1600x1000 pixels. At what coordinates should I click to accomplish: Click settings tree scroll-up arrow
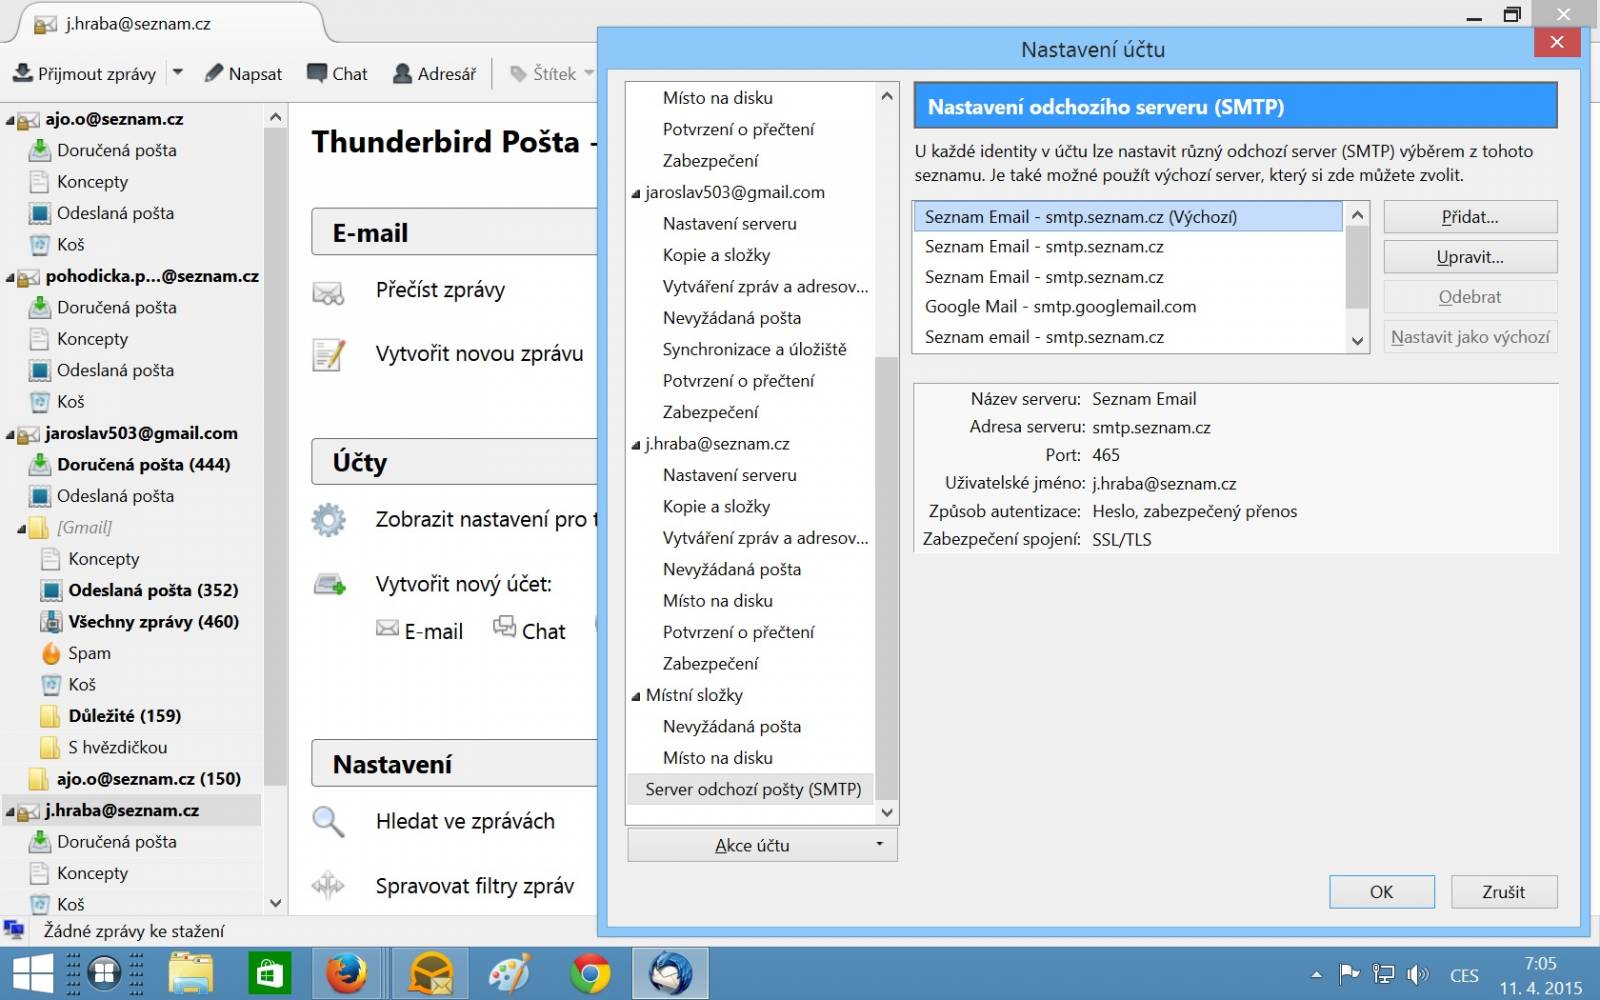[886, 96]
